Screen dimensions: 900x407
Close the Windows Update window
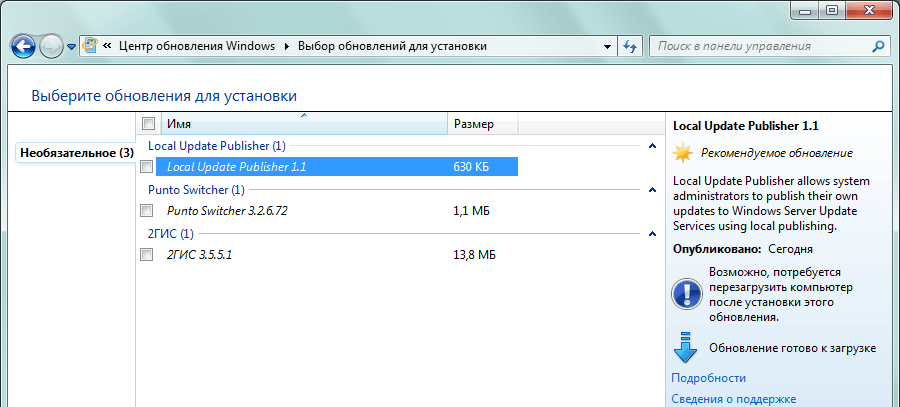click(x=870, y=10)
